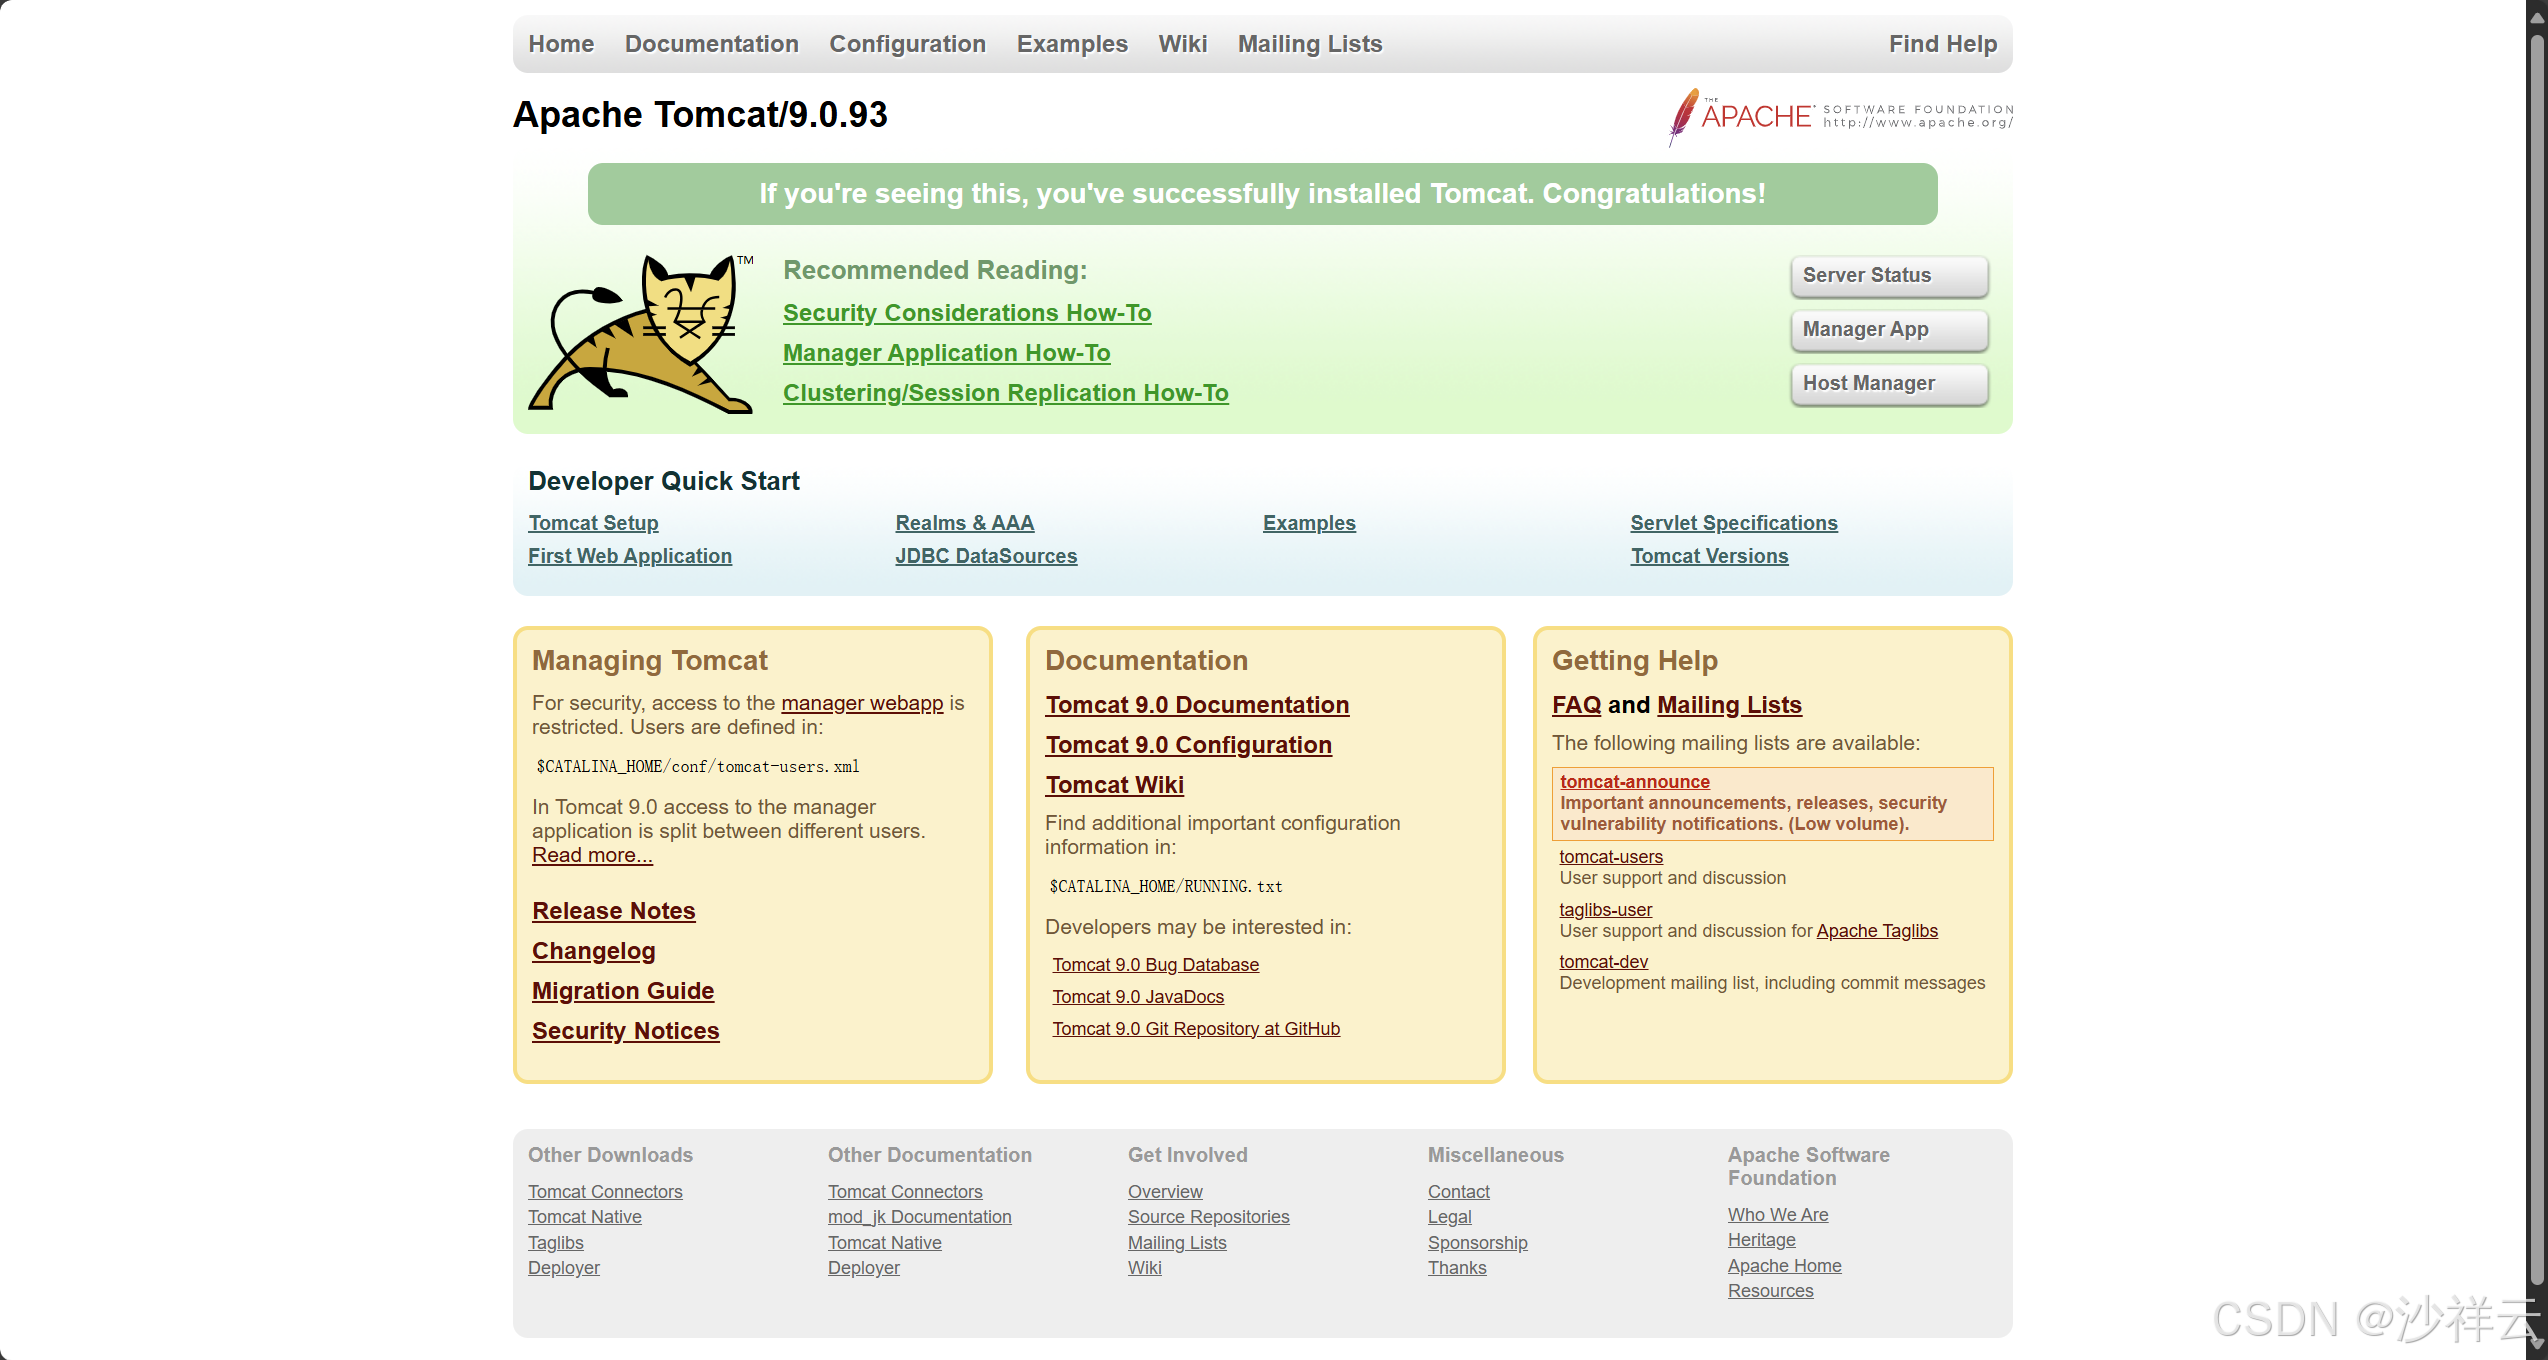Open the Security Notices link
The image size is (2548, 1360).
(x=626, y=1031)
